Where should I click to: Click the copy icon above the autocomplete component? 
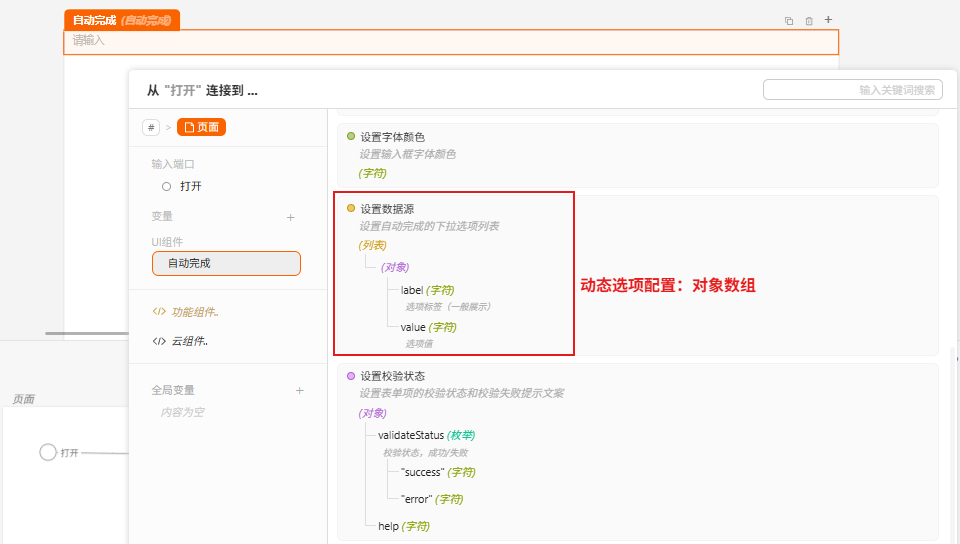[x=789, y=21]
